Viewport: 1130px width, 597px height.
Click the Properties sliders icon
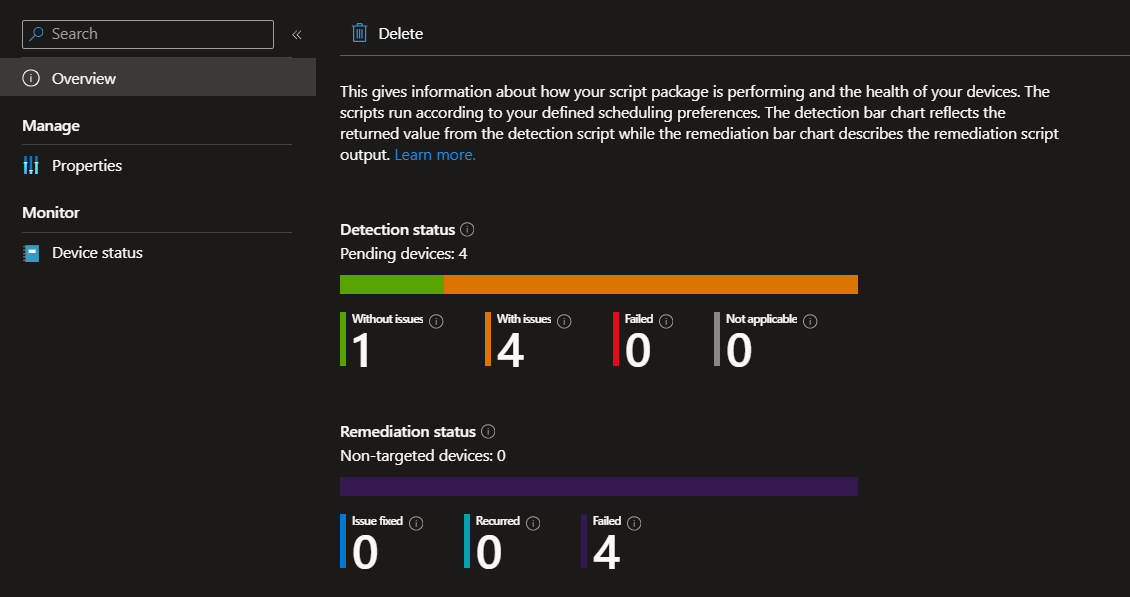(x=31, y=166)
